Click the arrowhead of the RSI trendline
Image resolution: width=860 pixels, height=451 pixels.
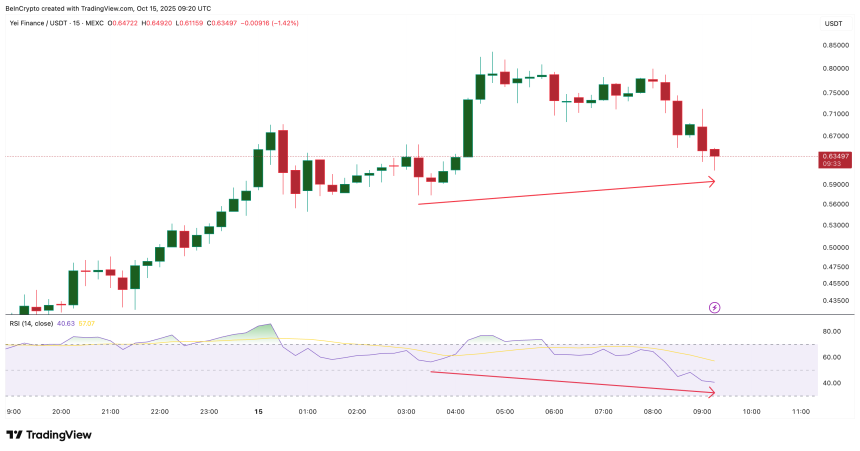711,393
